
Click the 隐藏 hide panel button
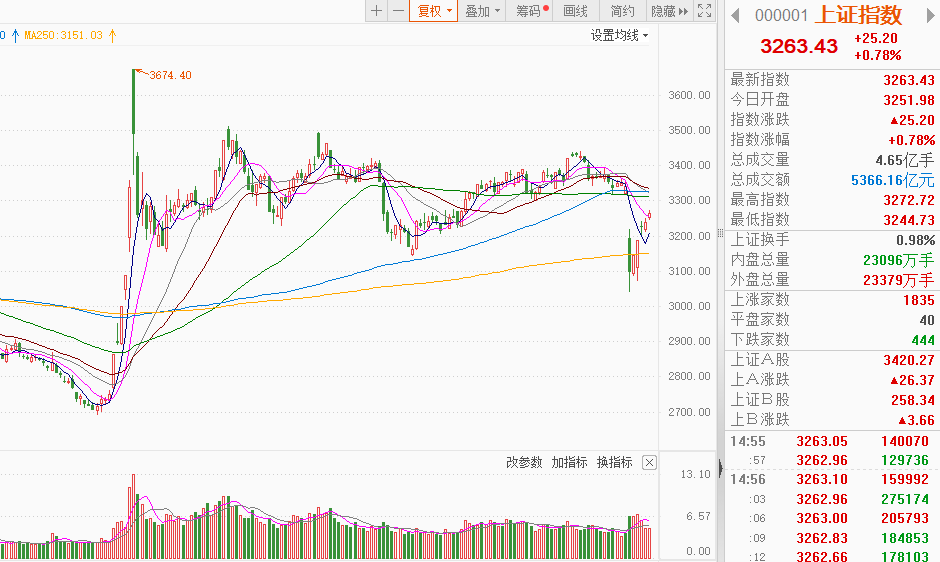pyautogui.click(x=669, y=11)
